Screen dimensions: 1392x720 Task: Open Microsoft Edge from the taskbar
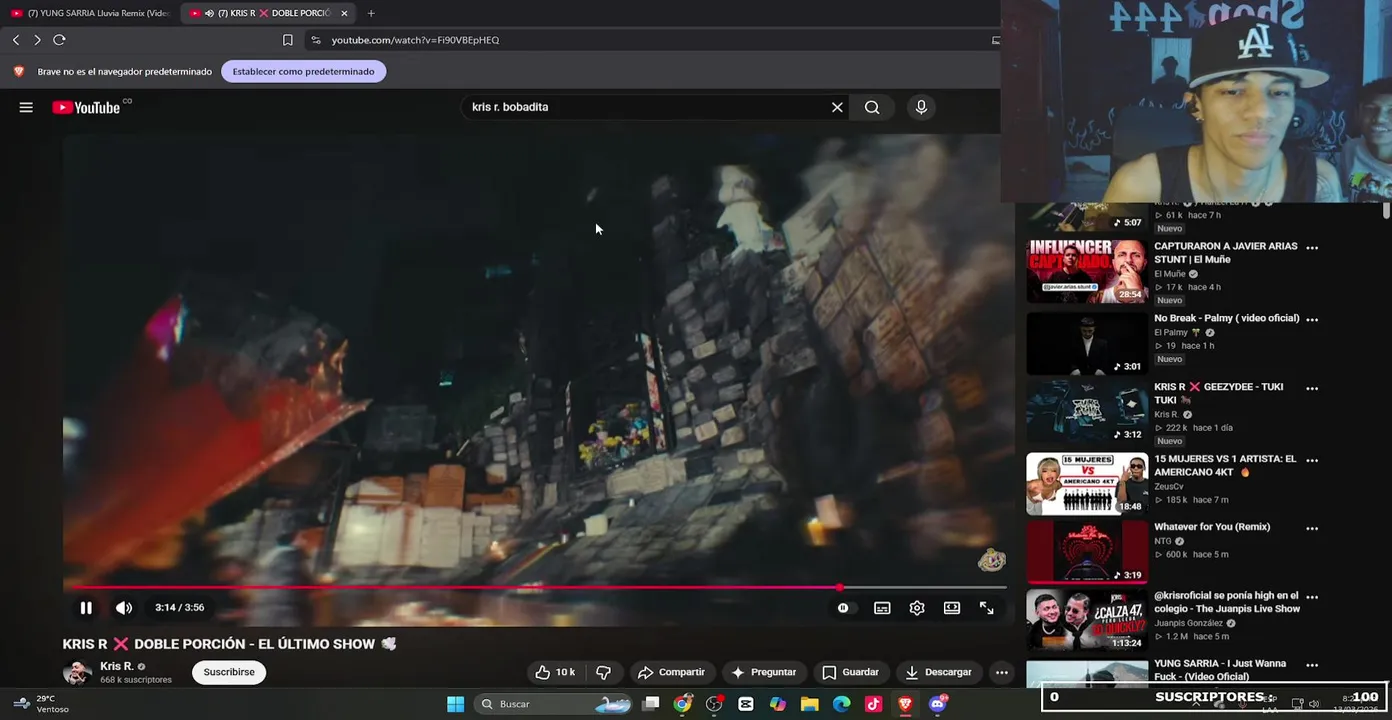[x=842, y=704]
